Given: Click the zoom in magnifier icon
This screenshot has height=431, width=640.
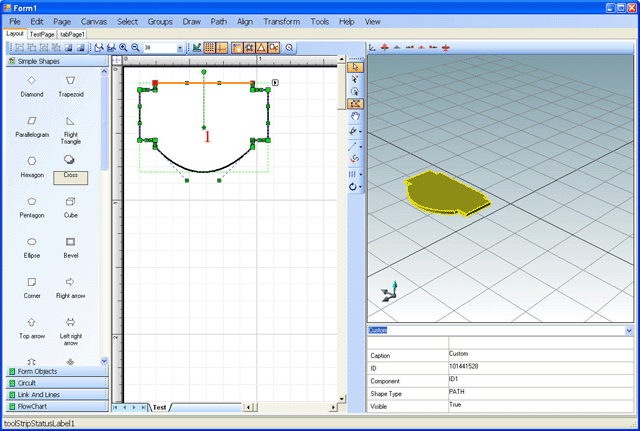Looking at the screenshot, I should point(123,47).
